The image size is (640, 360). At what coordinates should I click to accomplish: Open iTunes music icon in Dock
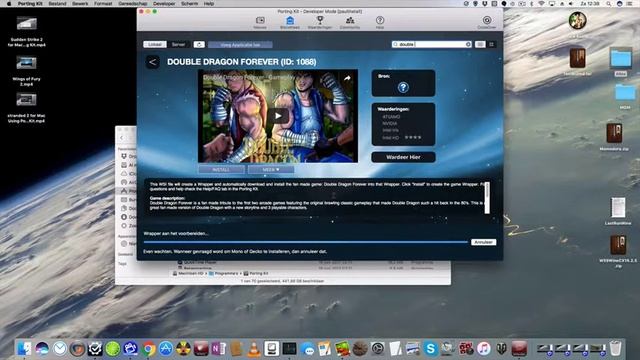[x=483, y=349]
